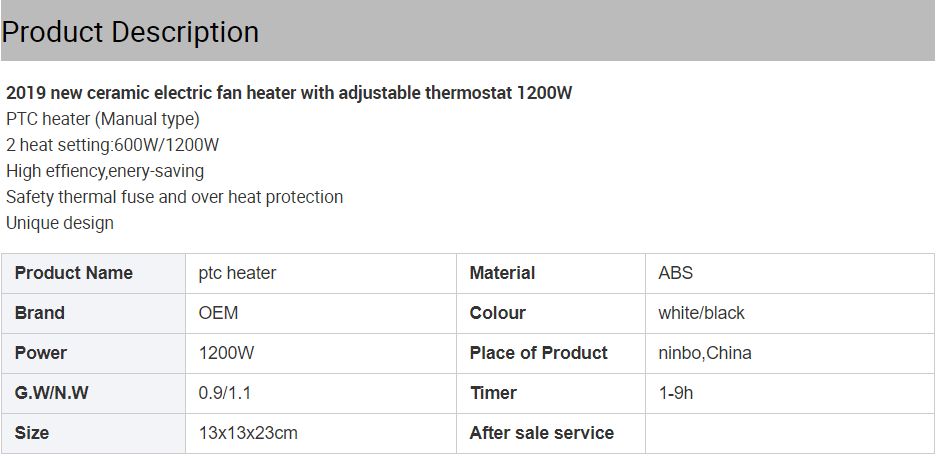Select the G.W/N.W label cell

[94, 393]
